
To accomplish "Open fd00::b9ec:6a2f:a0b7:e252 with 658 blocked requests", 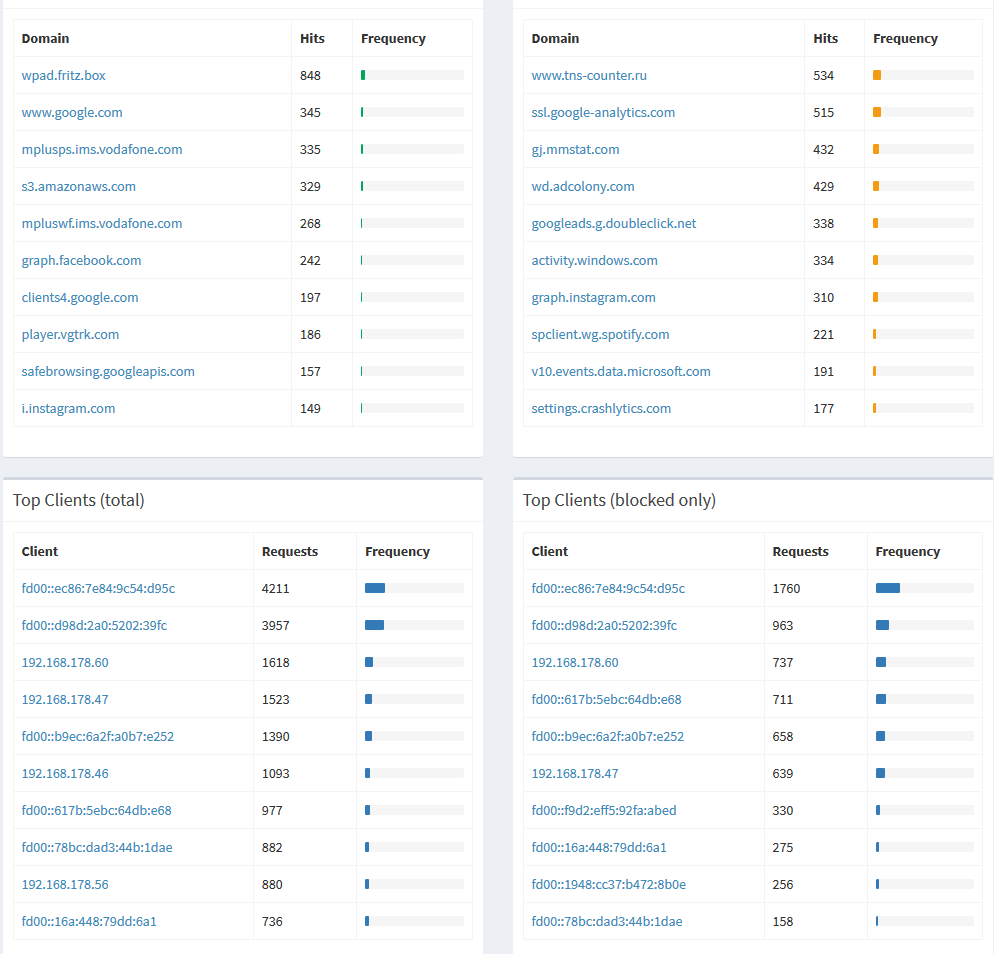I will [607, 737].
